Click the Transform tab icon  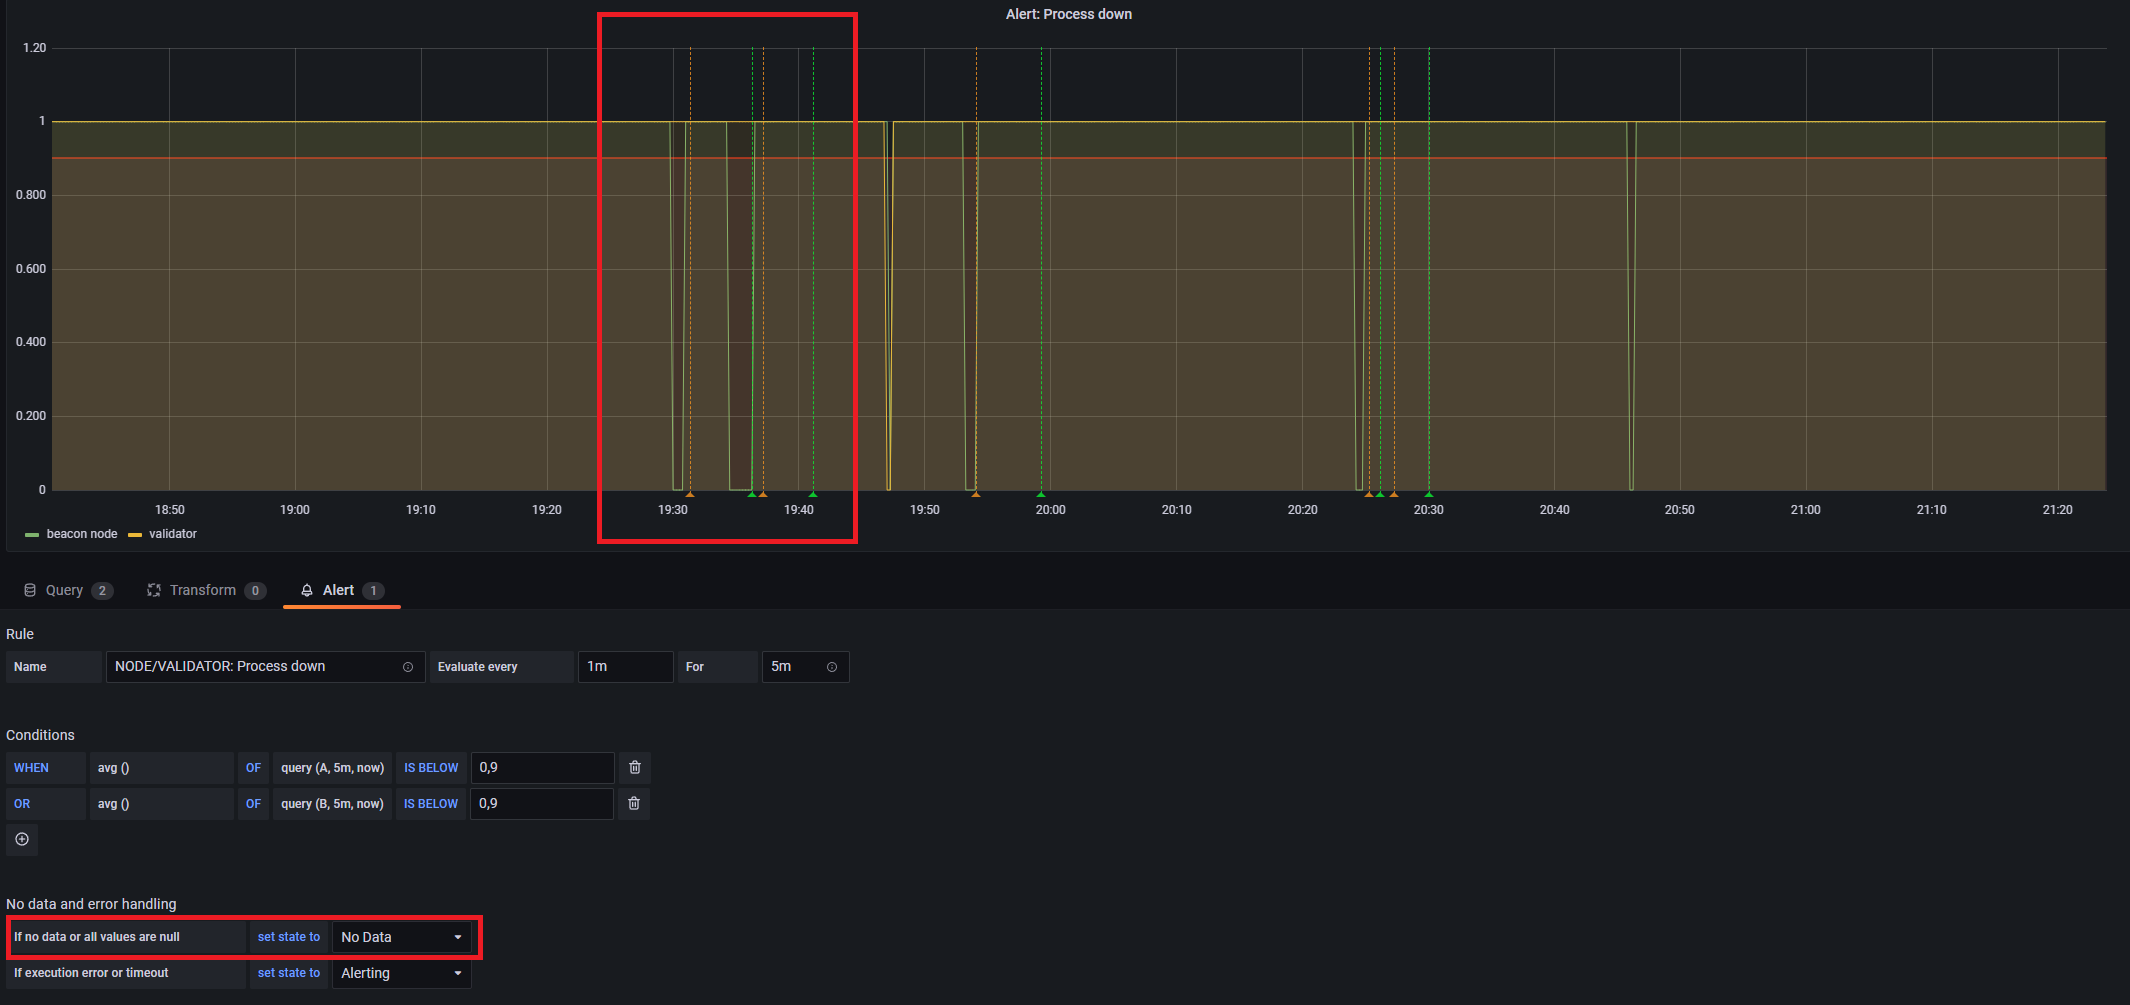pyautogui.click(x=154, y=590)
